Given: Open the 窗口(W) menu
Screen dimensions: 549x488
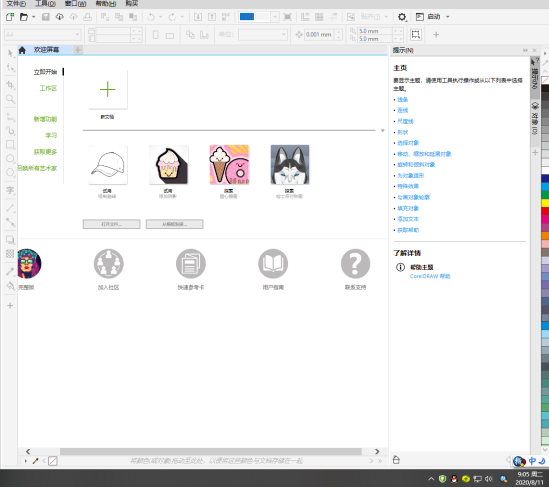Looking at the screenshot, I should point(75,4).
